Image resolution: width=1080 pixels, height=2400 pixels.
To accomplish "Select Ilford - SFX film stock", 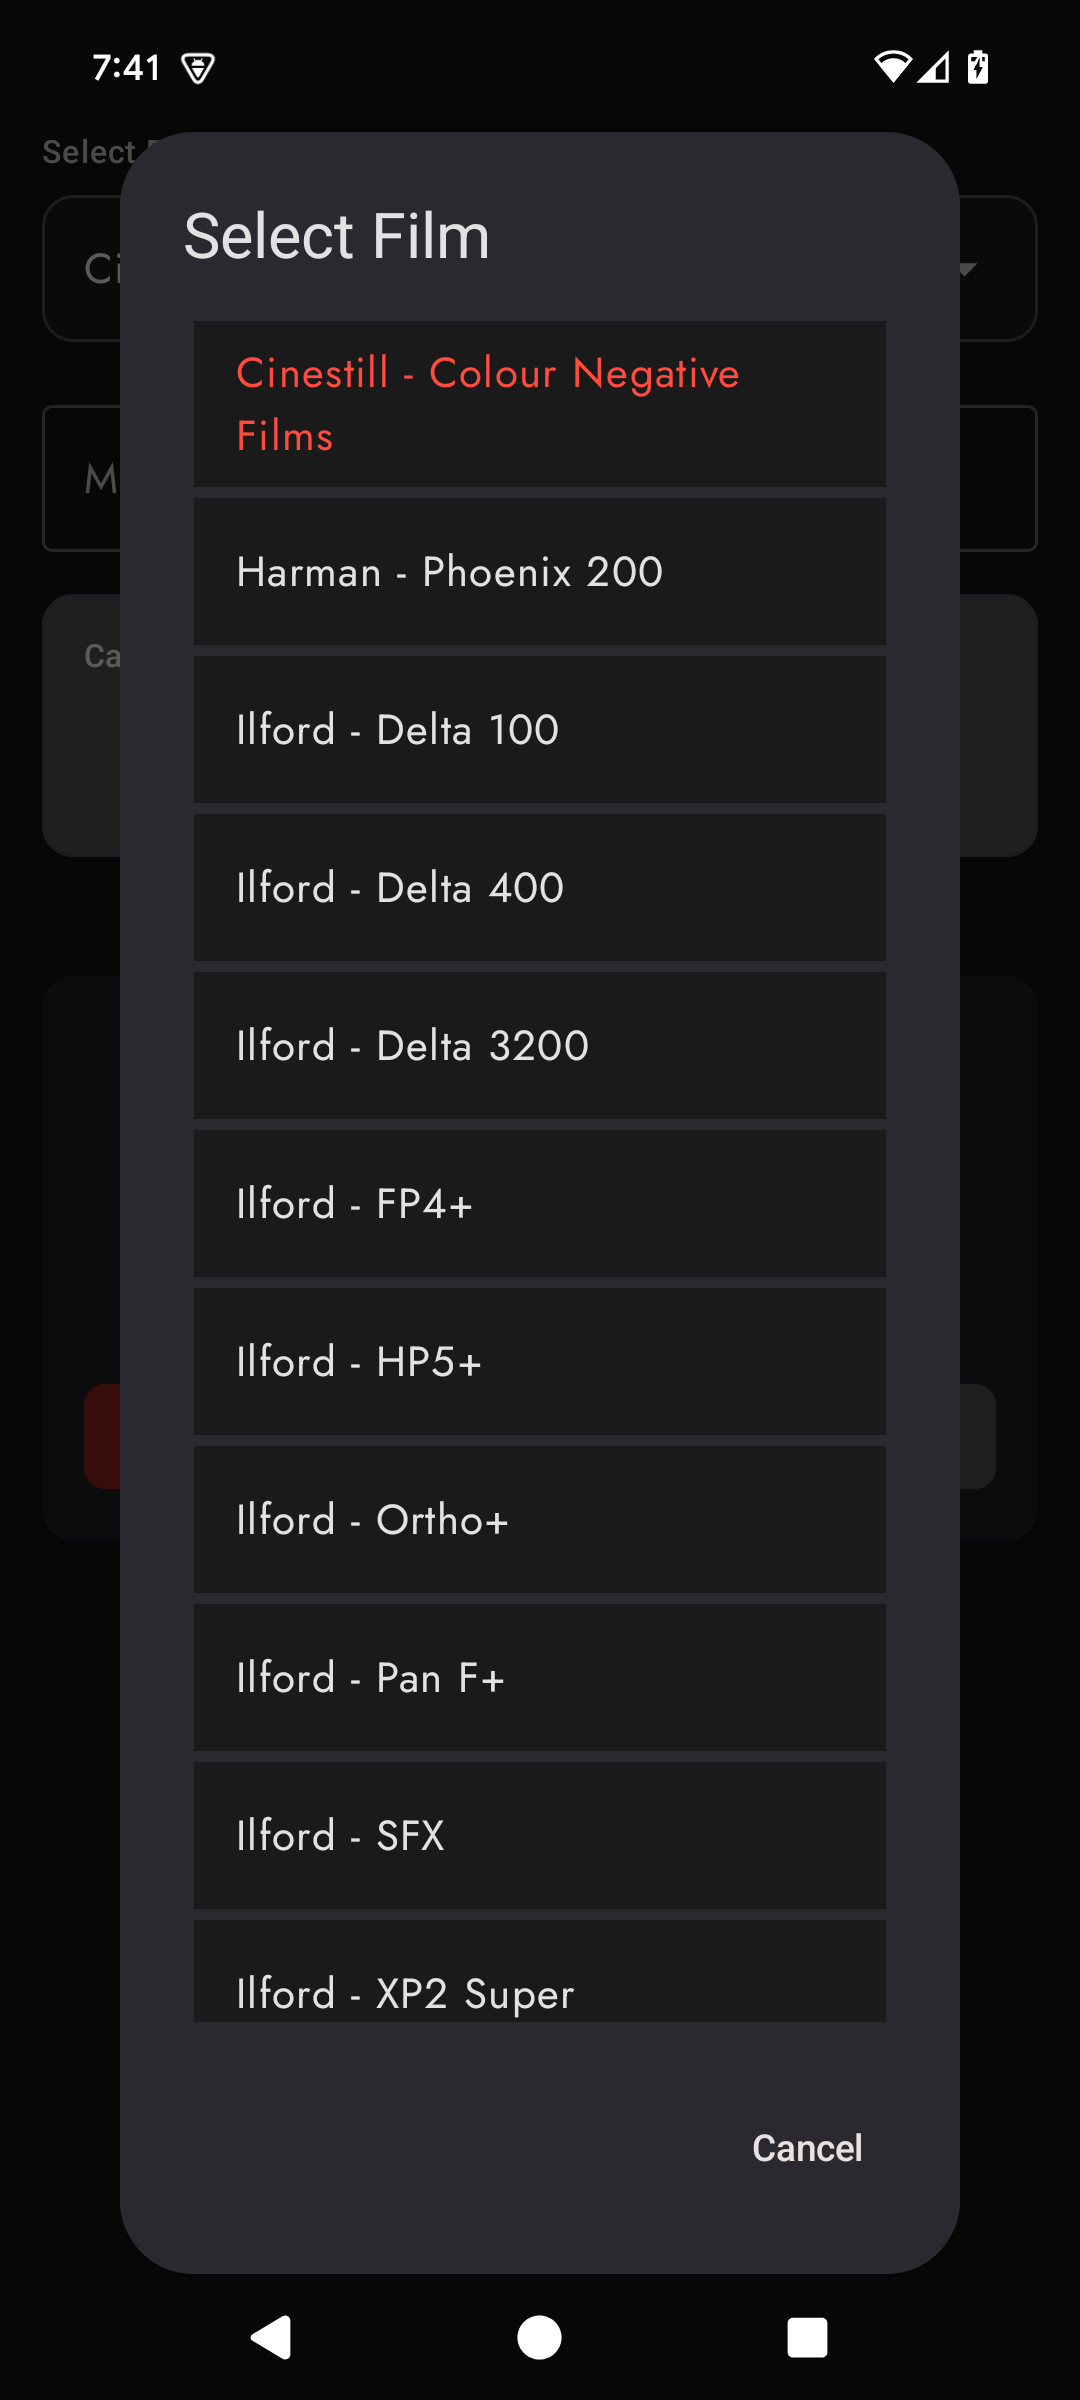I will [x=539, y=1835].
